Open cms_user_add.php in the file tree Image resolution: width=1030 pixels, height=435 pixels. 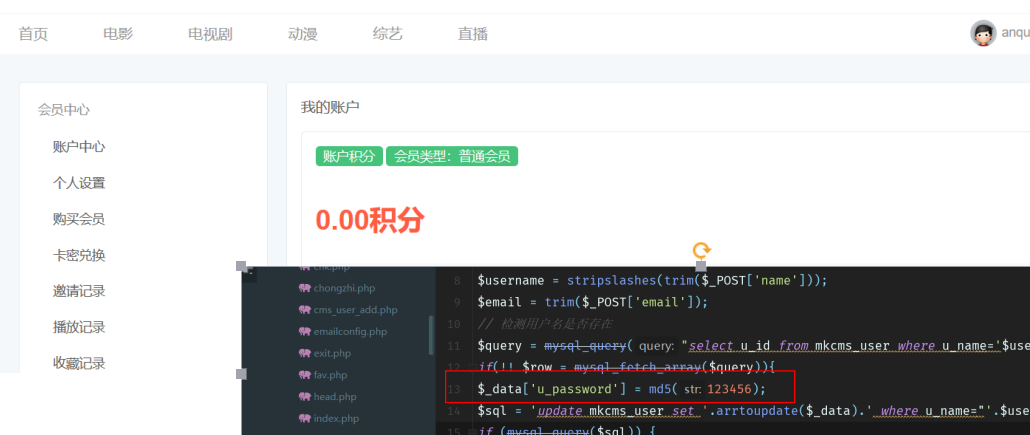tap(355, 309)
